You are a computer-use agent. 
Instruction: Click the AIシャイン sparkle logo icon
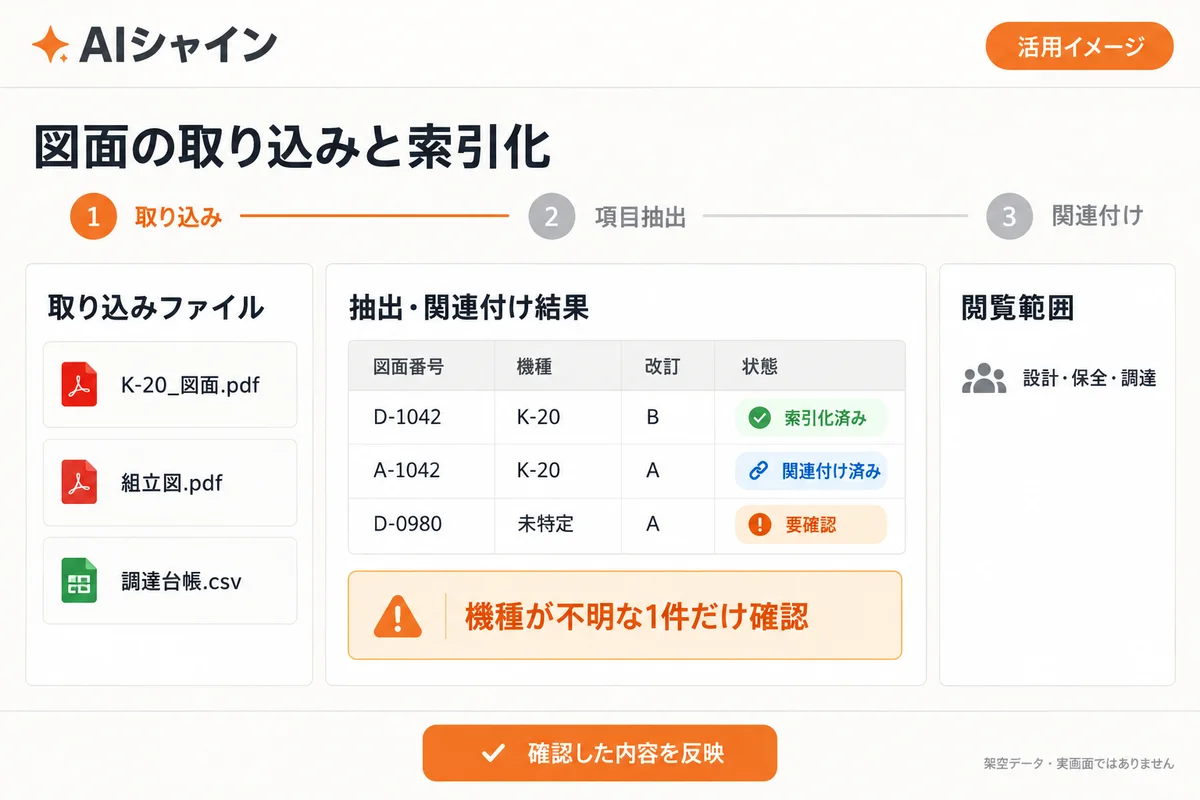(x=50, y=45)
